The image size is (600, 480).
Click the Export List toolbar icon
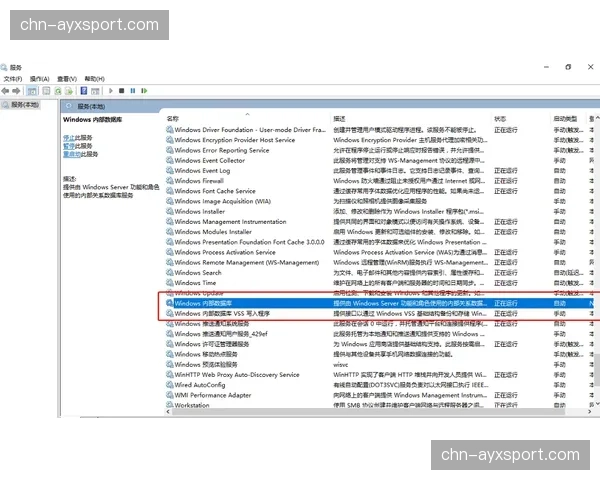69,91
